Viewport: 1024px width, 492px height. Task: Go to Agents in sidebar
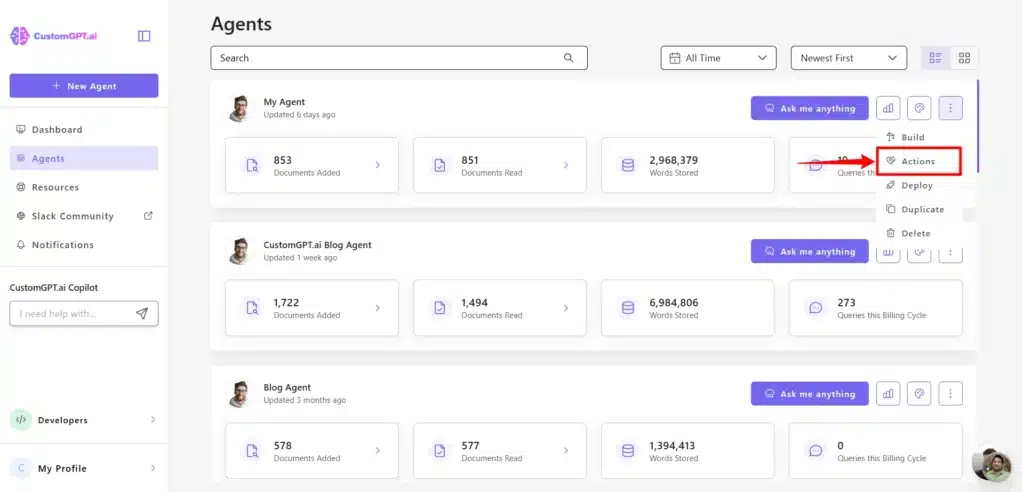[84, 158]
